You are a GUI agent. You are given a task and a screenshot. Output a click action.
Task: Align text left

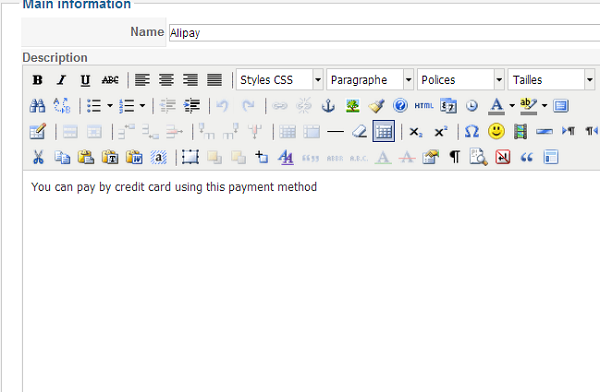click(142, 80)
